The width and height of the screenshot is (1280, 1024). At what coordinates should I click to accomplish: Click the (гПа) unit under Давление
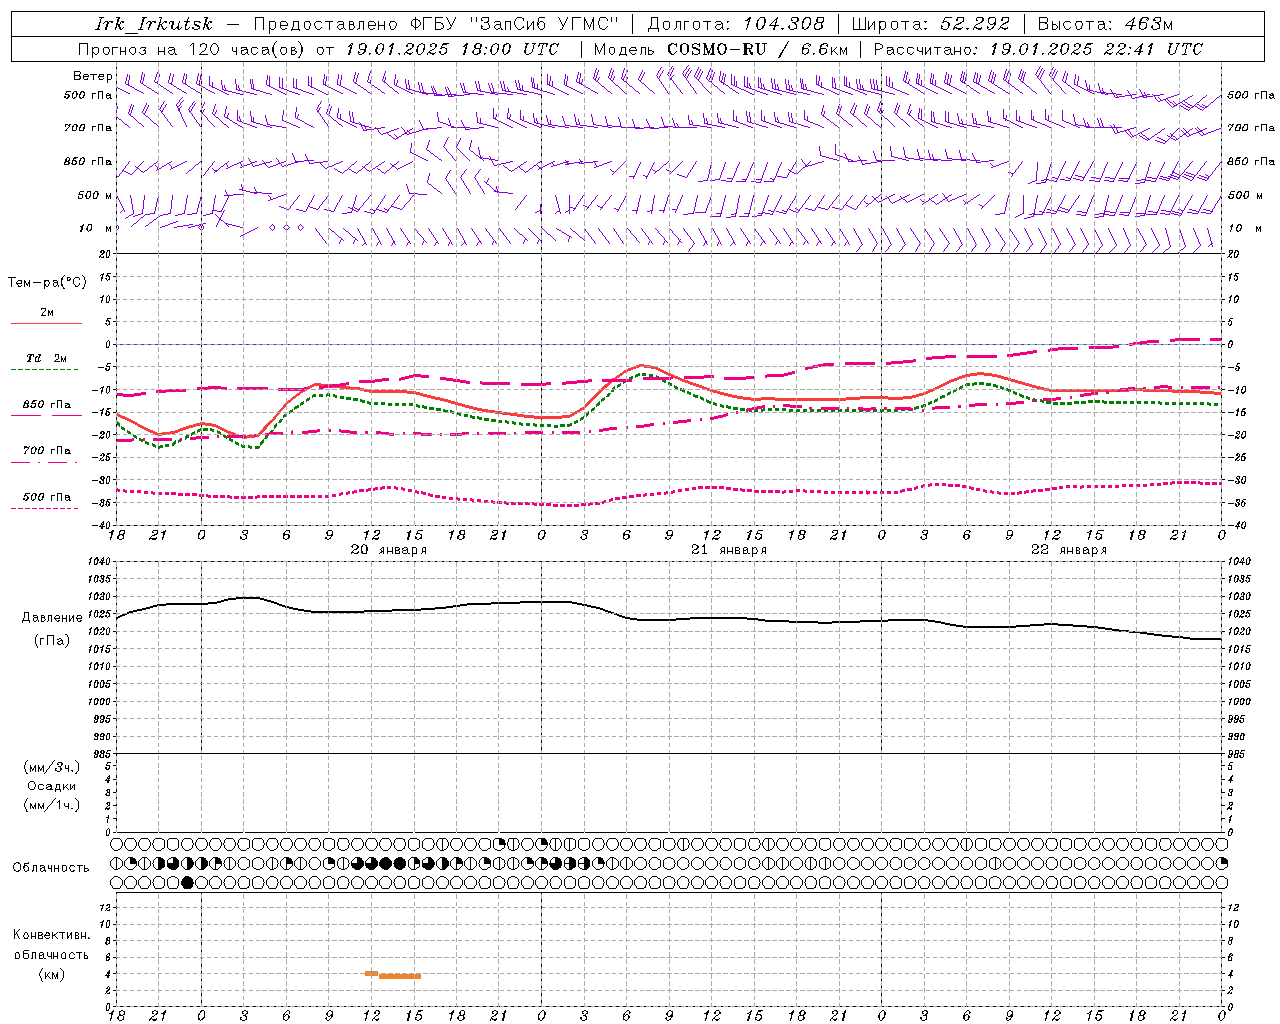pyautogui.click(x=52, y=640)
